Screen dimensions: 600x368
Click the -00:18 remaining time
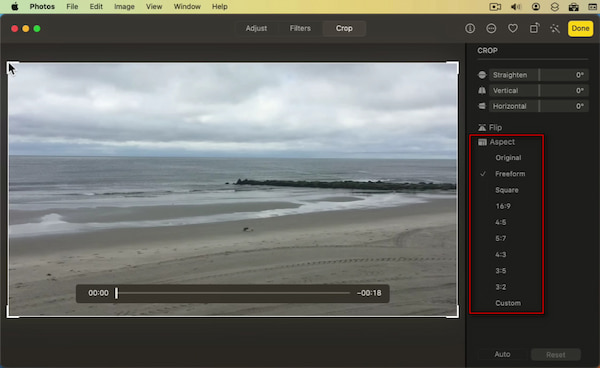369,293
